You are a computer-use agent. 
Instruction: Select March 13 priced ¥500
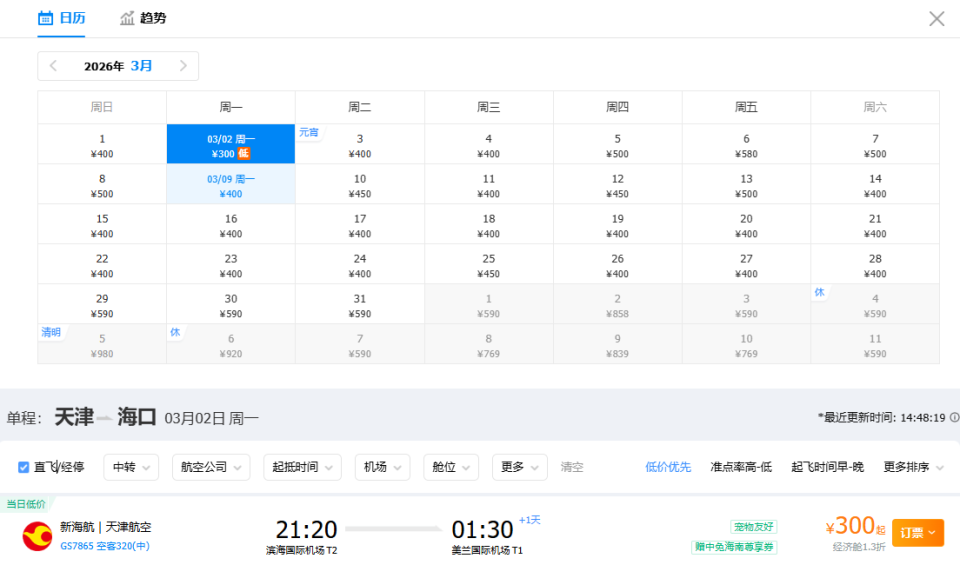coord(746,184)
